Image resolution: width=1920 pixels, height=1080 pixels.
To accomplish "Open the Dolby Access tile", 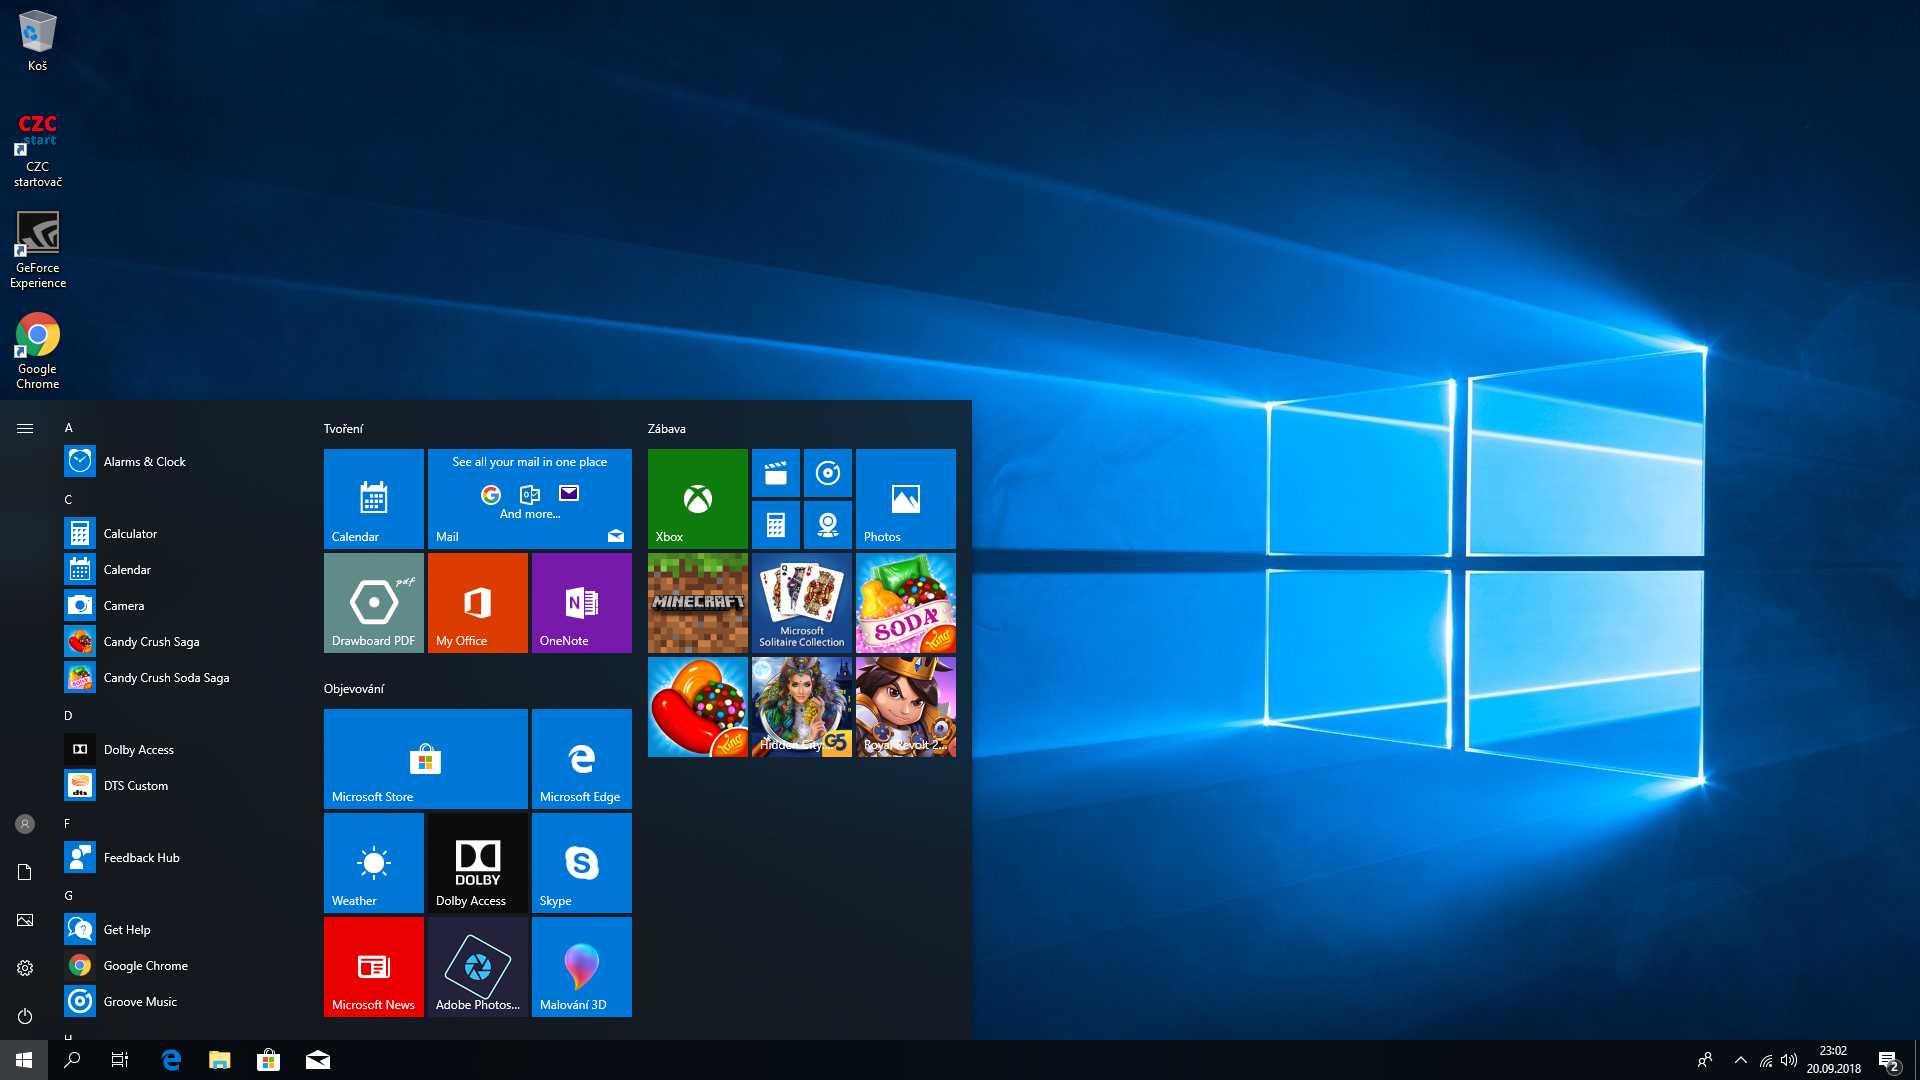I will pyautogui.click(x=477, y=862).
